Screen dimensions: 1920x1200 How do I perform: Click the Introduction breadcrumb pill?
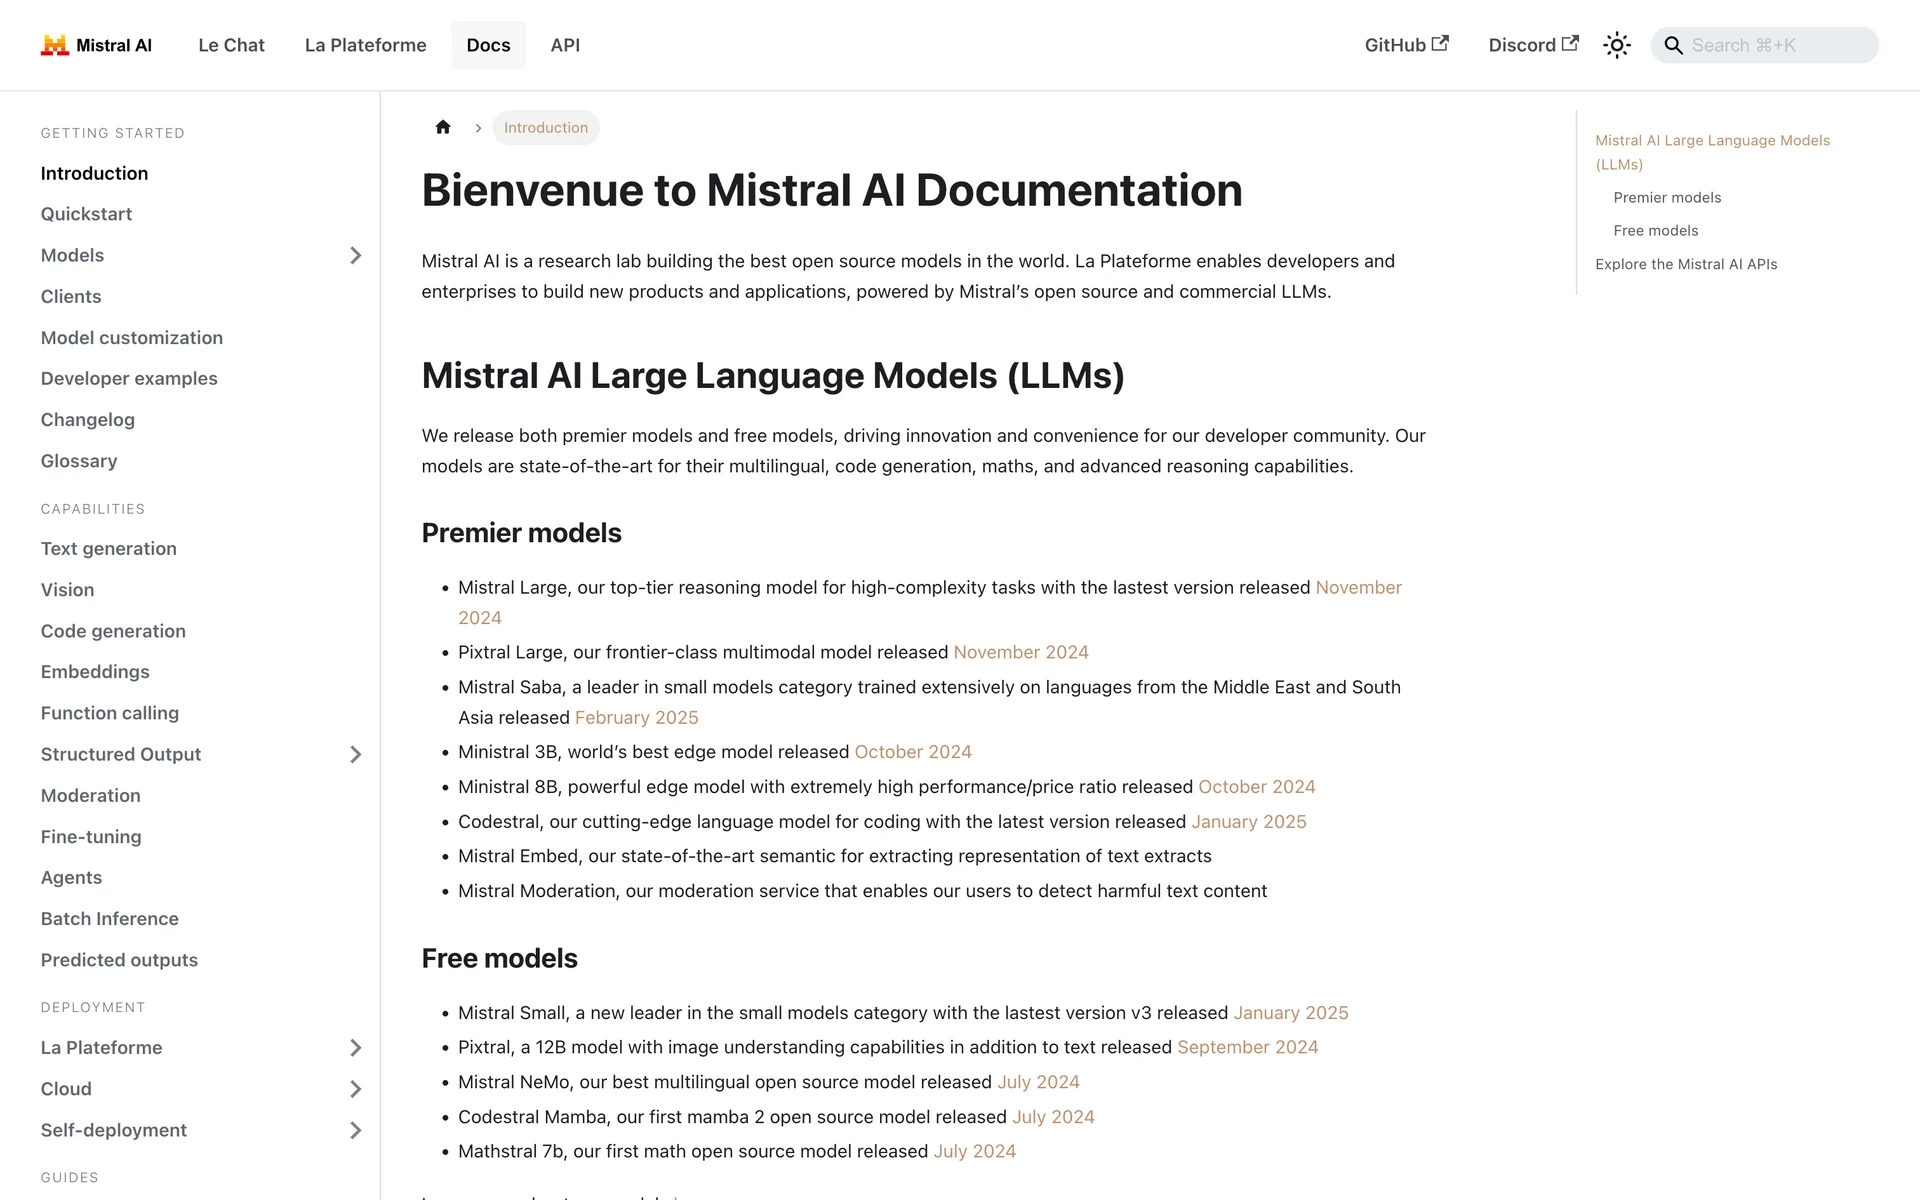pos(545,127)
